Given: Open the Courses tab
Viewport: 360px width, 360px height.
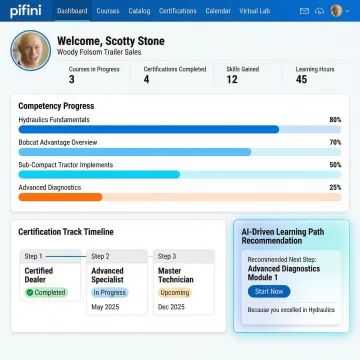Looking at the screenshot, I should [x=108, y=11].
